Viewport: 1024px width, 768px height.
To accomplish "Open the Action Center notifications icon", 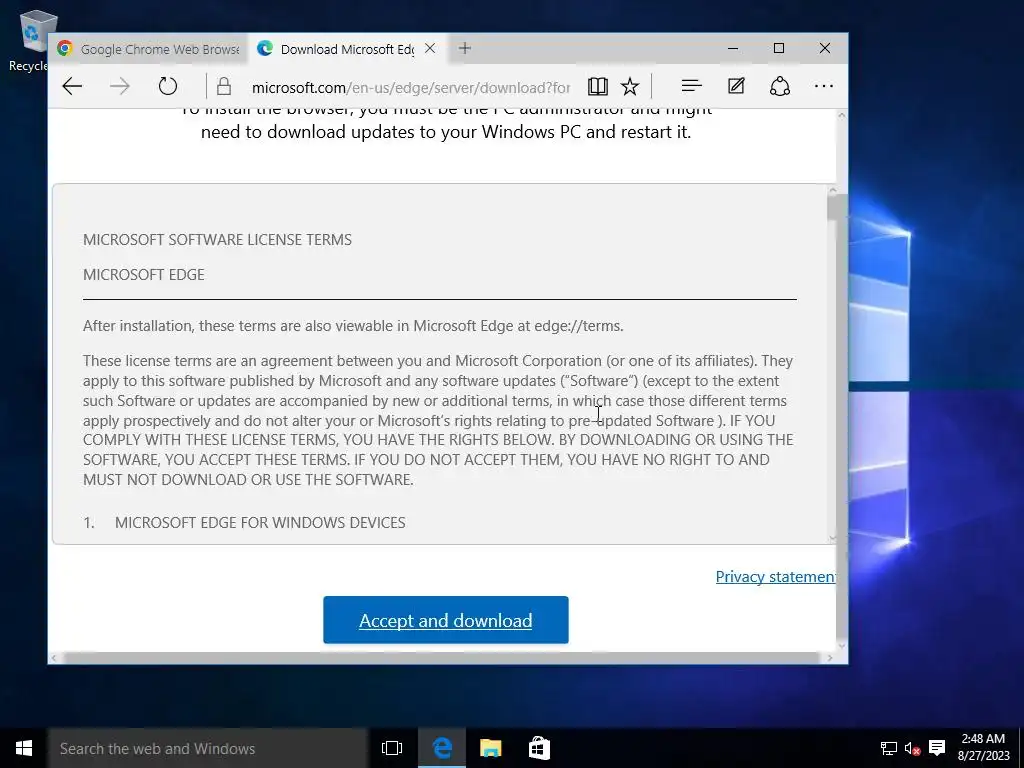I will click(937, 748).
